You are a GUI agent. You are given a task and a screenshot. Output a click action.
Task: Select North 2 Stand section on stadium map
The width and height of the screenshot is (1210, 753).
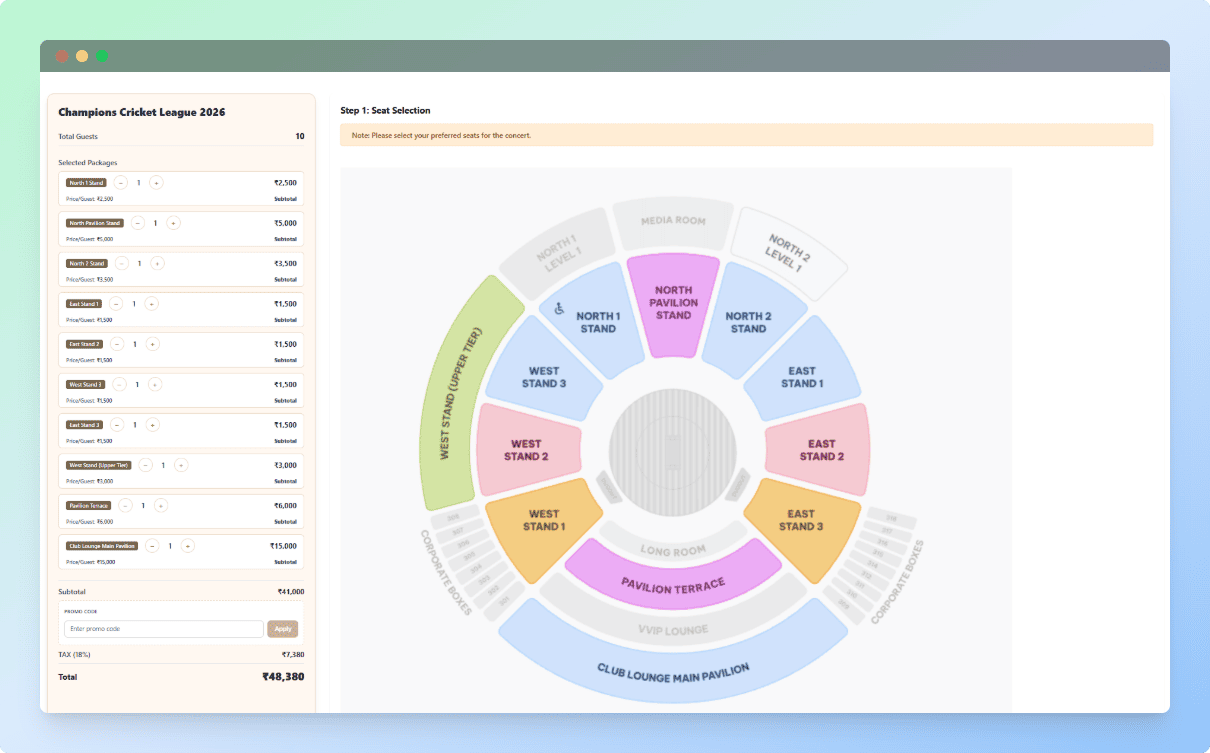(x=749, y=322)
